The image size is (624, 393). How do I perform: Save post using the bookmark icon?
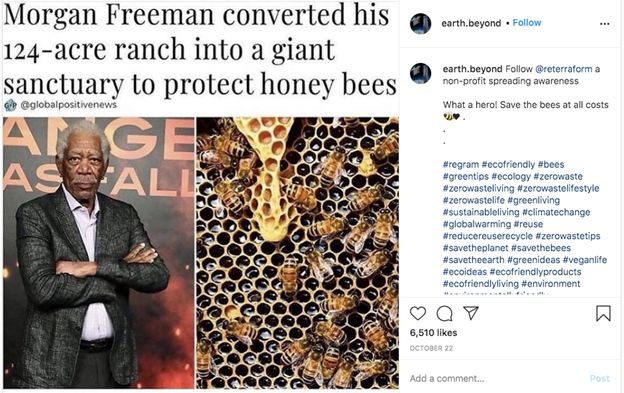pos(603,313)
